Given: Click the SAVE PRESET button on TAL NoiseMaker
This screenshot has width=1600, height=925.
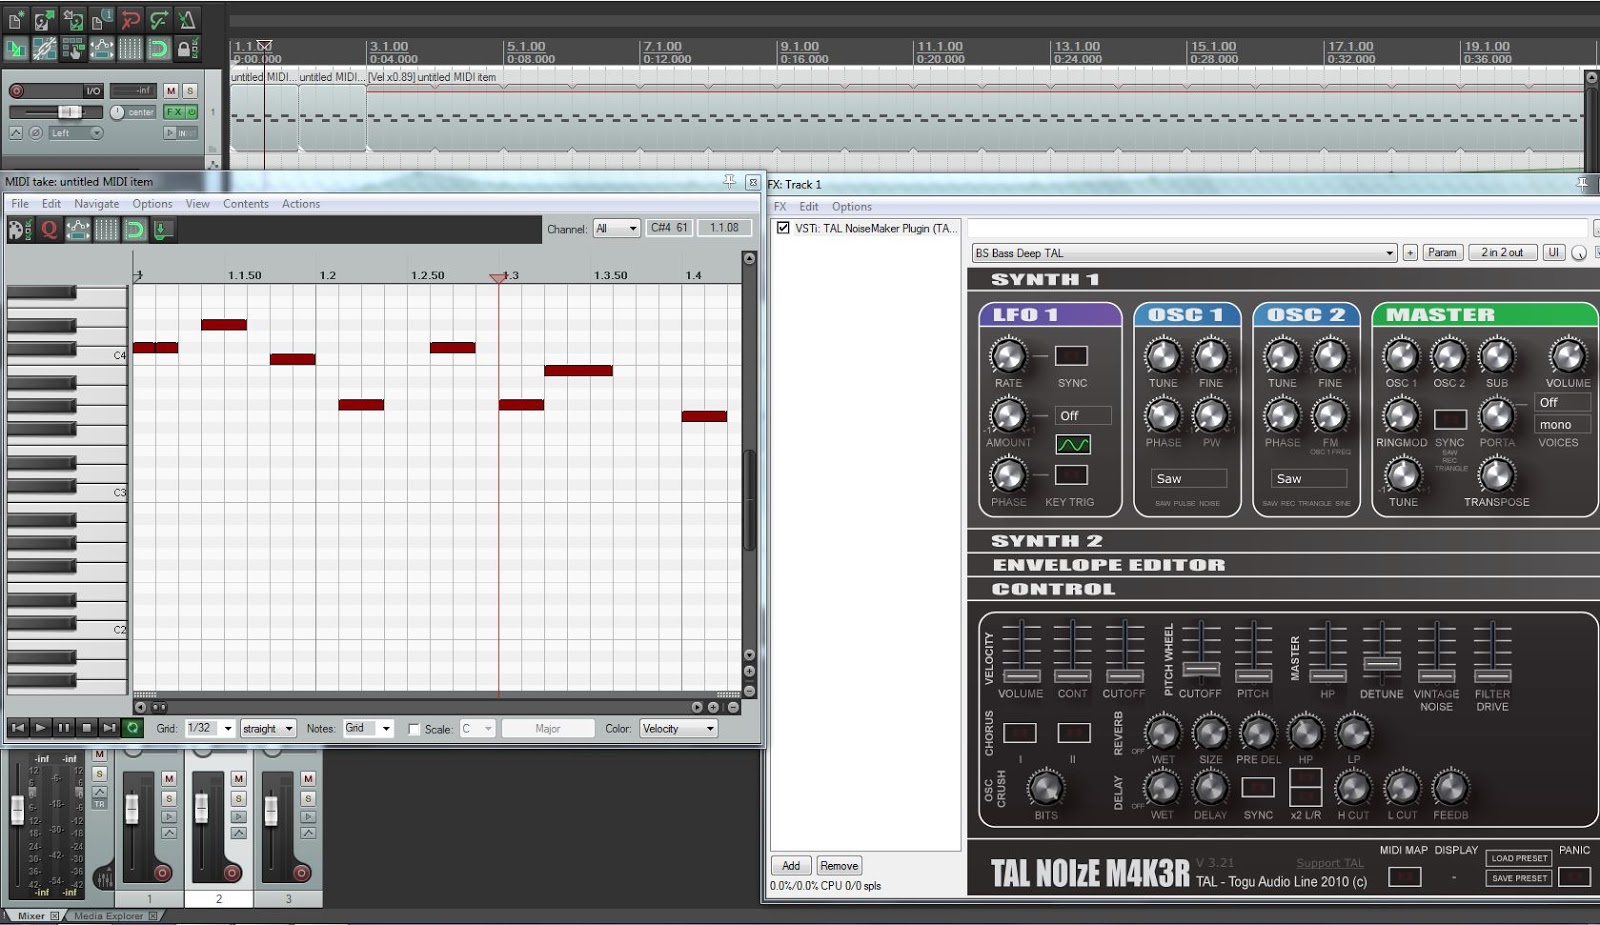Looking at the screenshot, I should 1518,877.
